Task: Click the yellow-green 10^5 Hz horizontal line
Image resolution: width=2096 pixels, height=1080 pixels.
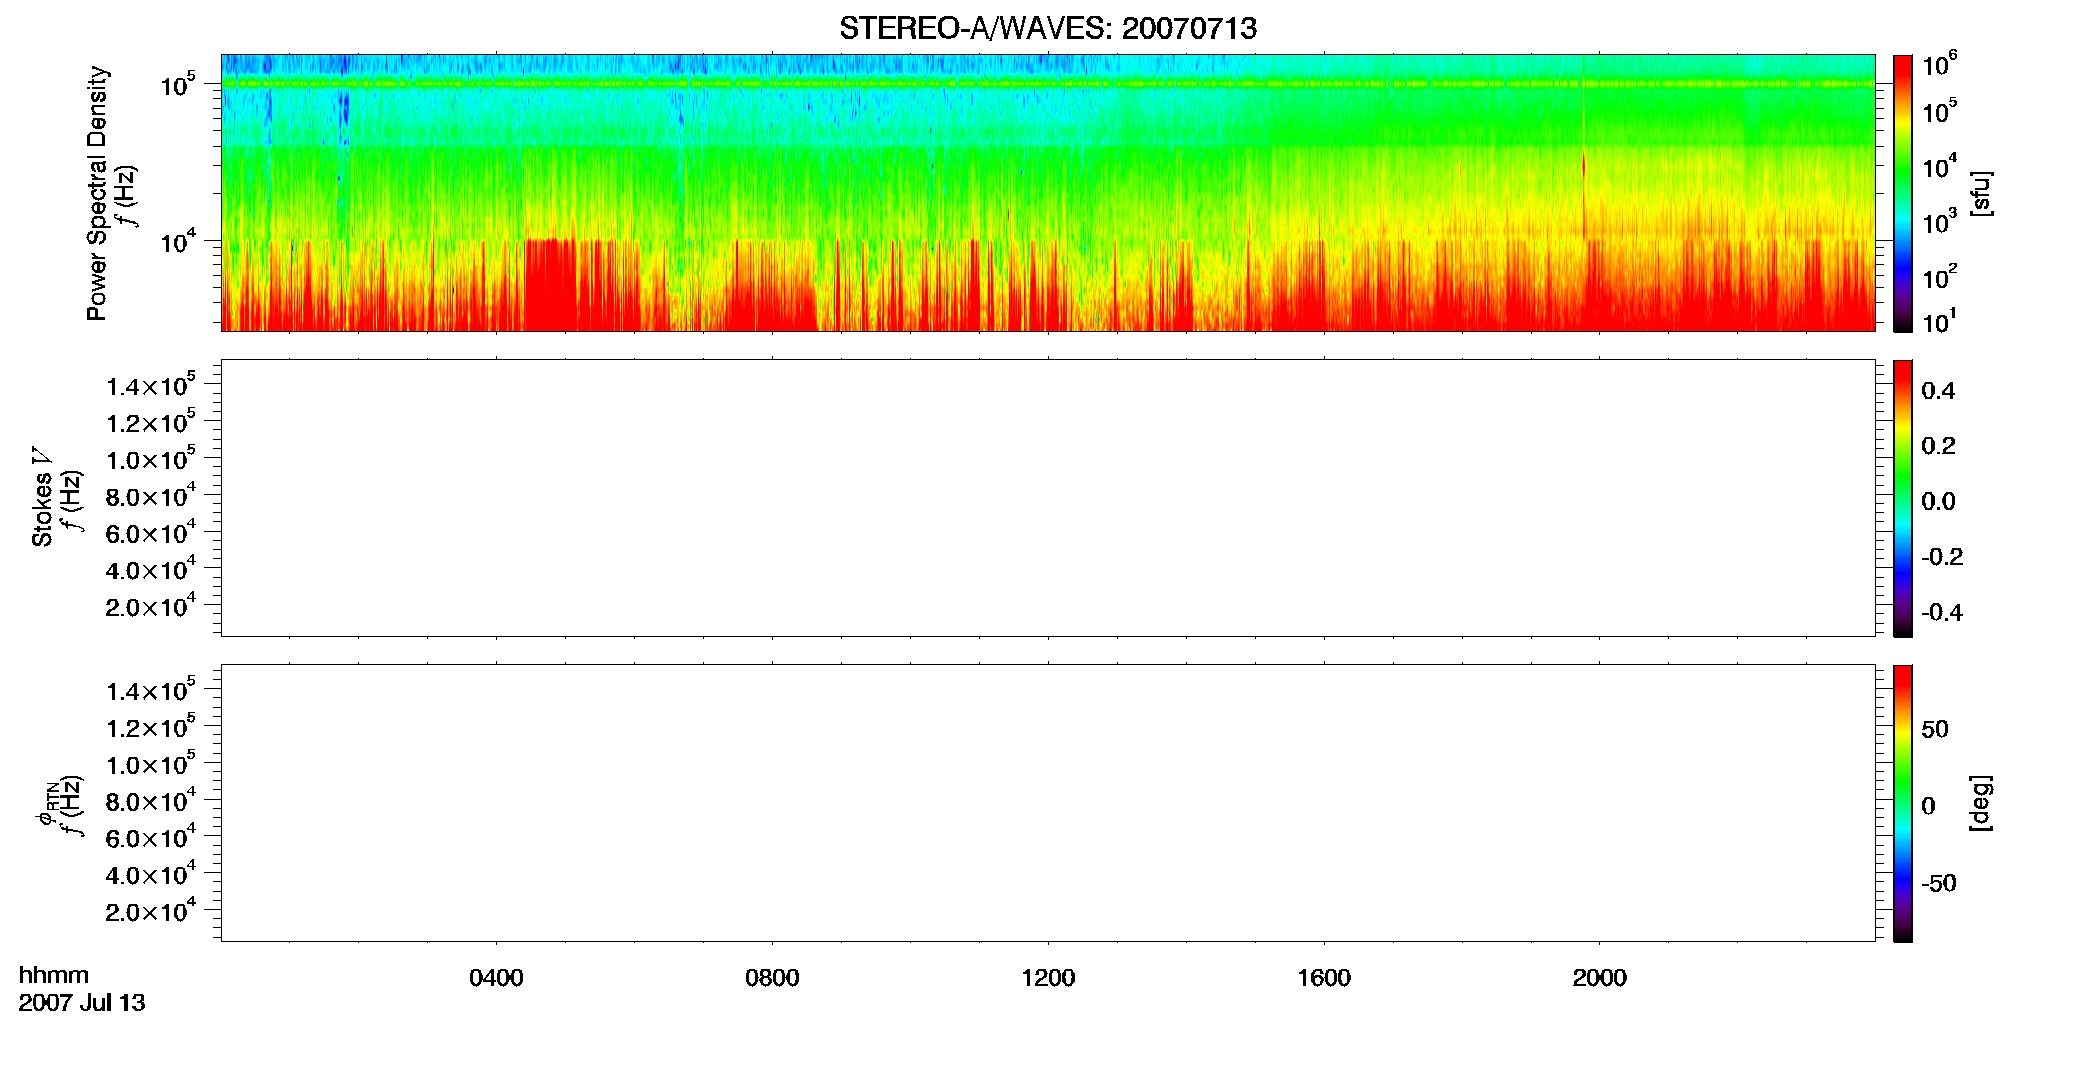Action: tap(1048, 84)
